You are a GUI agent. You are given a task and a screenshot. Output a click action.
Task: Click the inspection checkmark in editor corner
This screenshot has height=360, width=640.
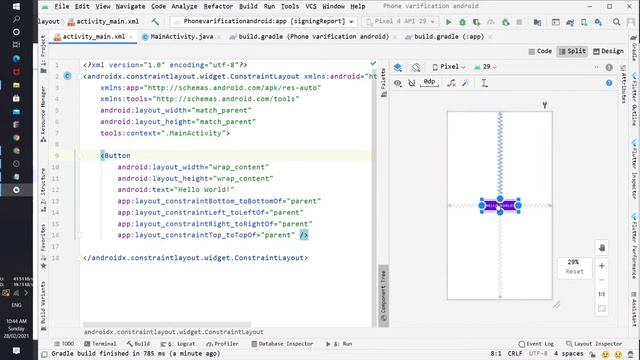coord(373,63)
